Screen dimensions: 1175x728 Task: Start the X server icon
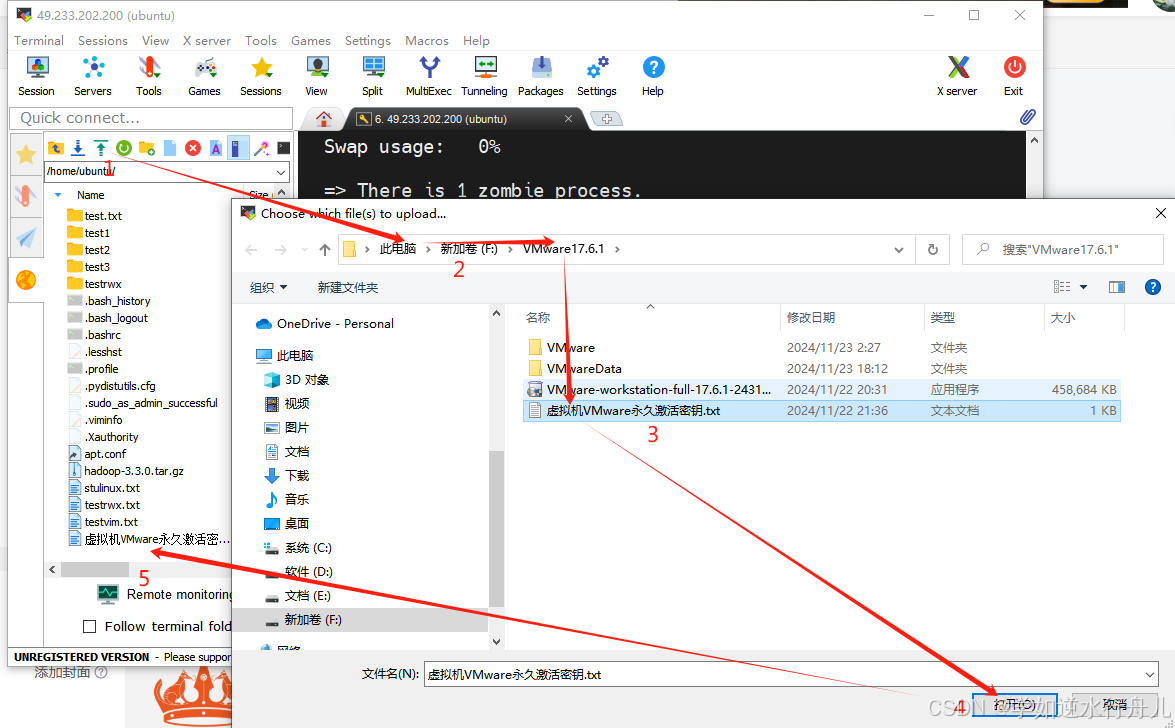point(957,76)
